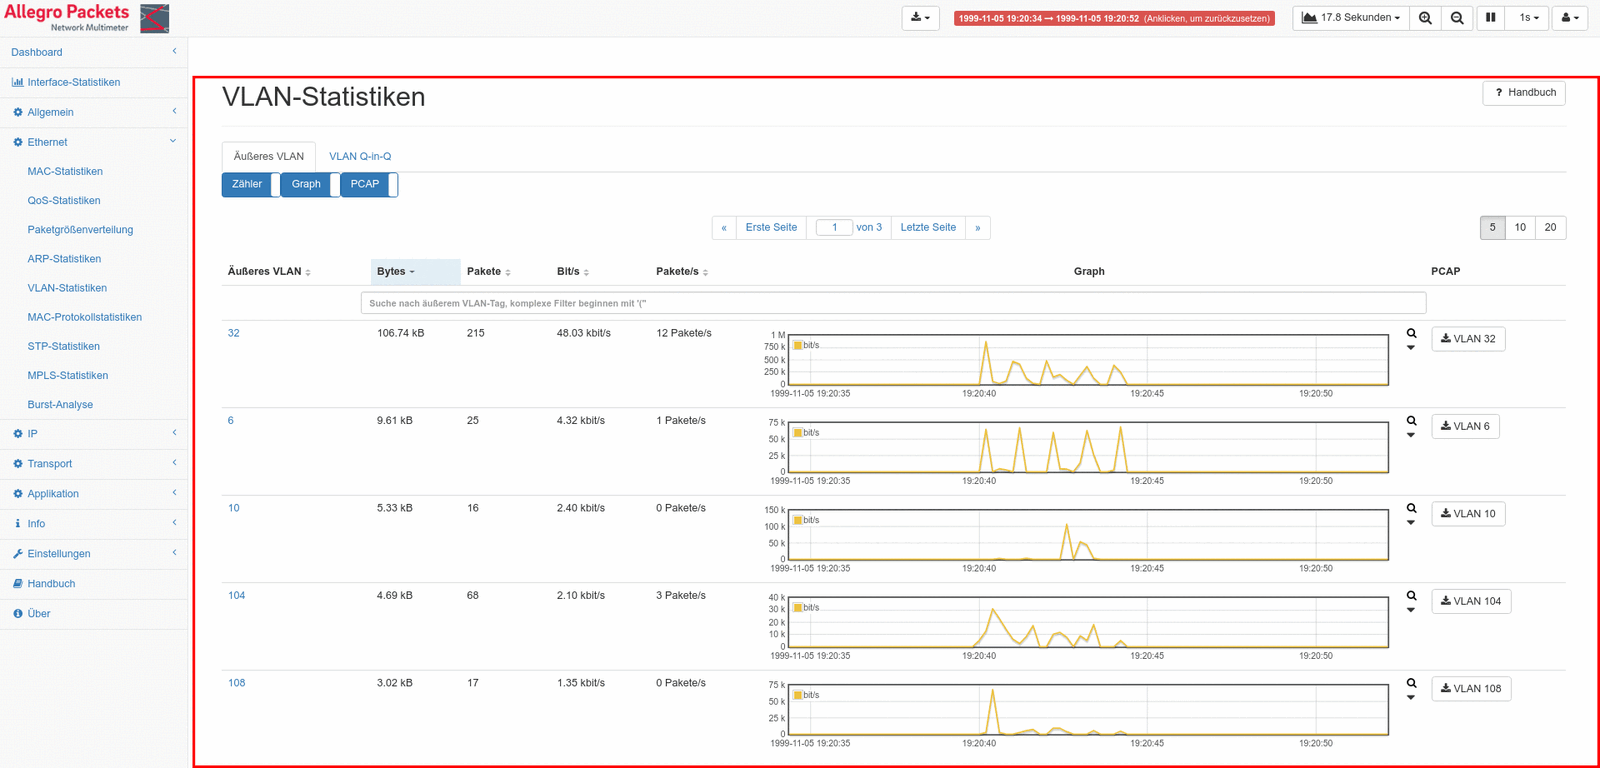
Task: Switch to the VLAN Q-in-Q tab
Action: tap(360, 157)
